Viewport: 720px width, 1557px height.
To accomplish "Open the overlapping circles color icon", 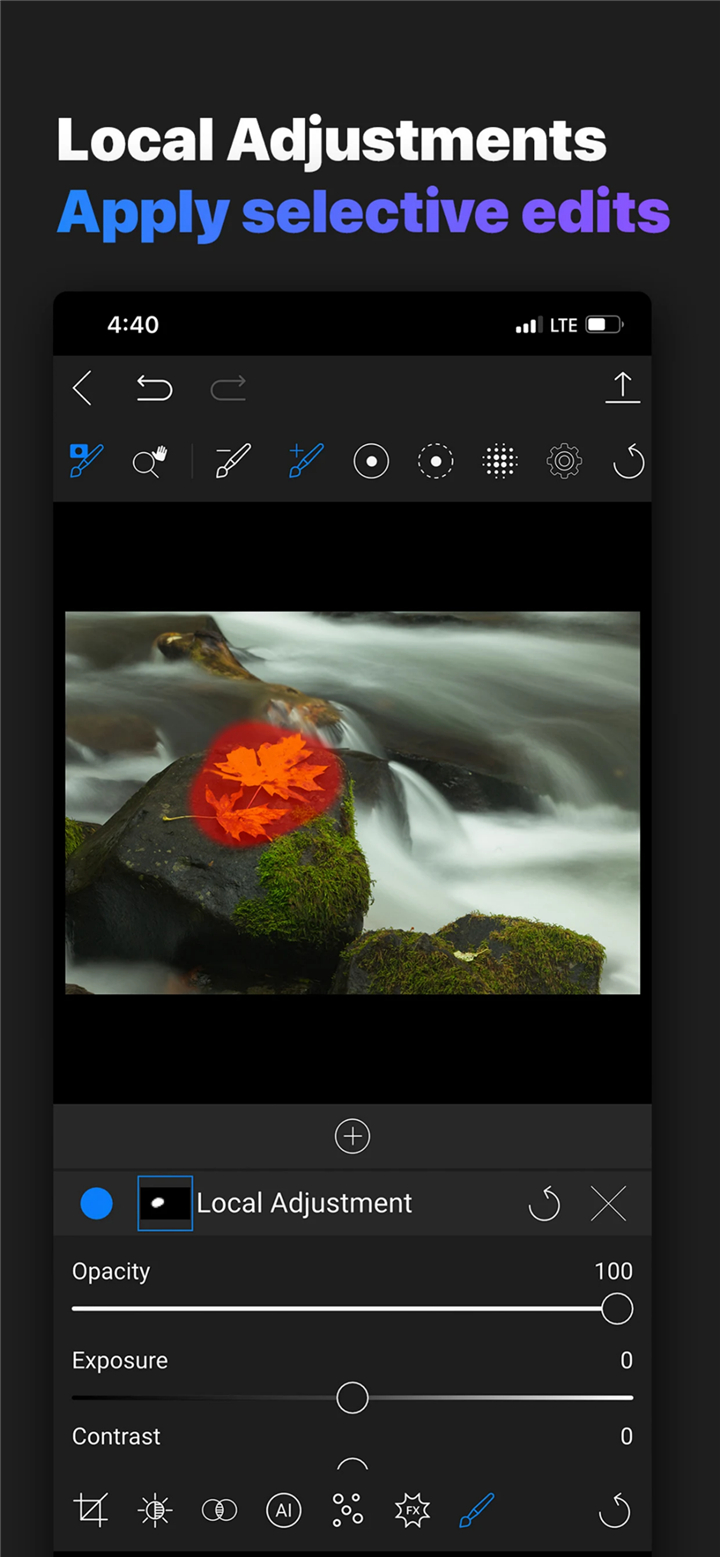I will click(219, 1509).
